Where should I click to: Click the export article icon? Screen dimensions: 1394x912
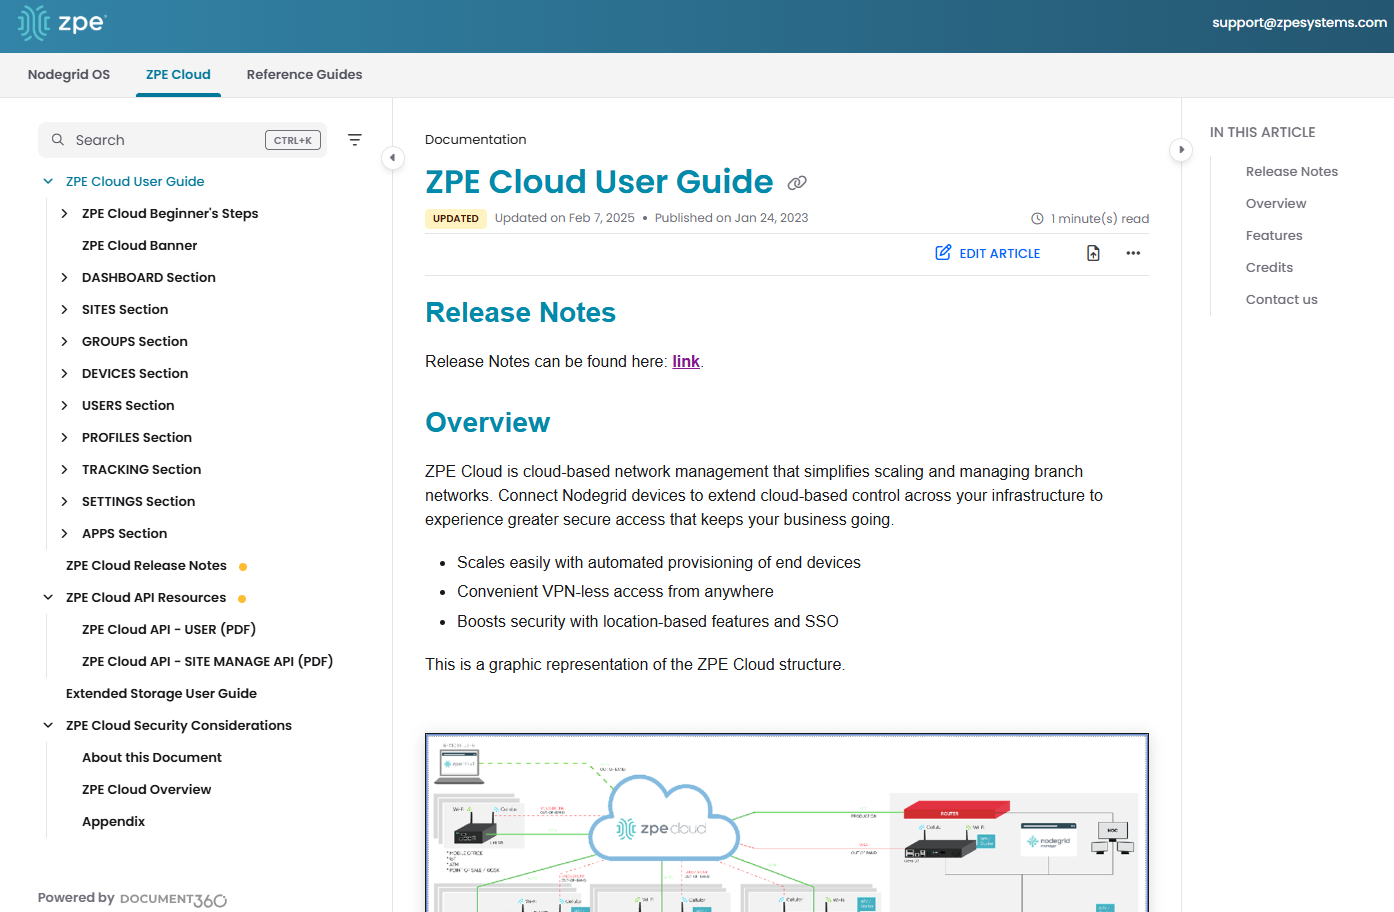pos(1093,253)
